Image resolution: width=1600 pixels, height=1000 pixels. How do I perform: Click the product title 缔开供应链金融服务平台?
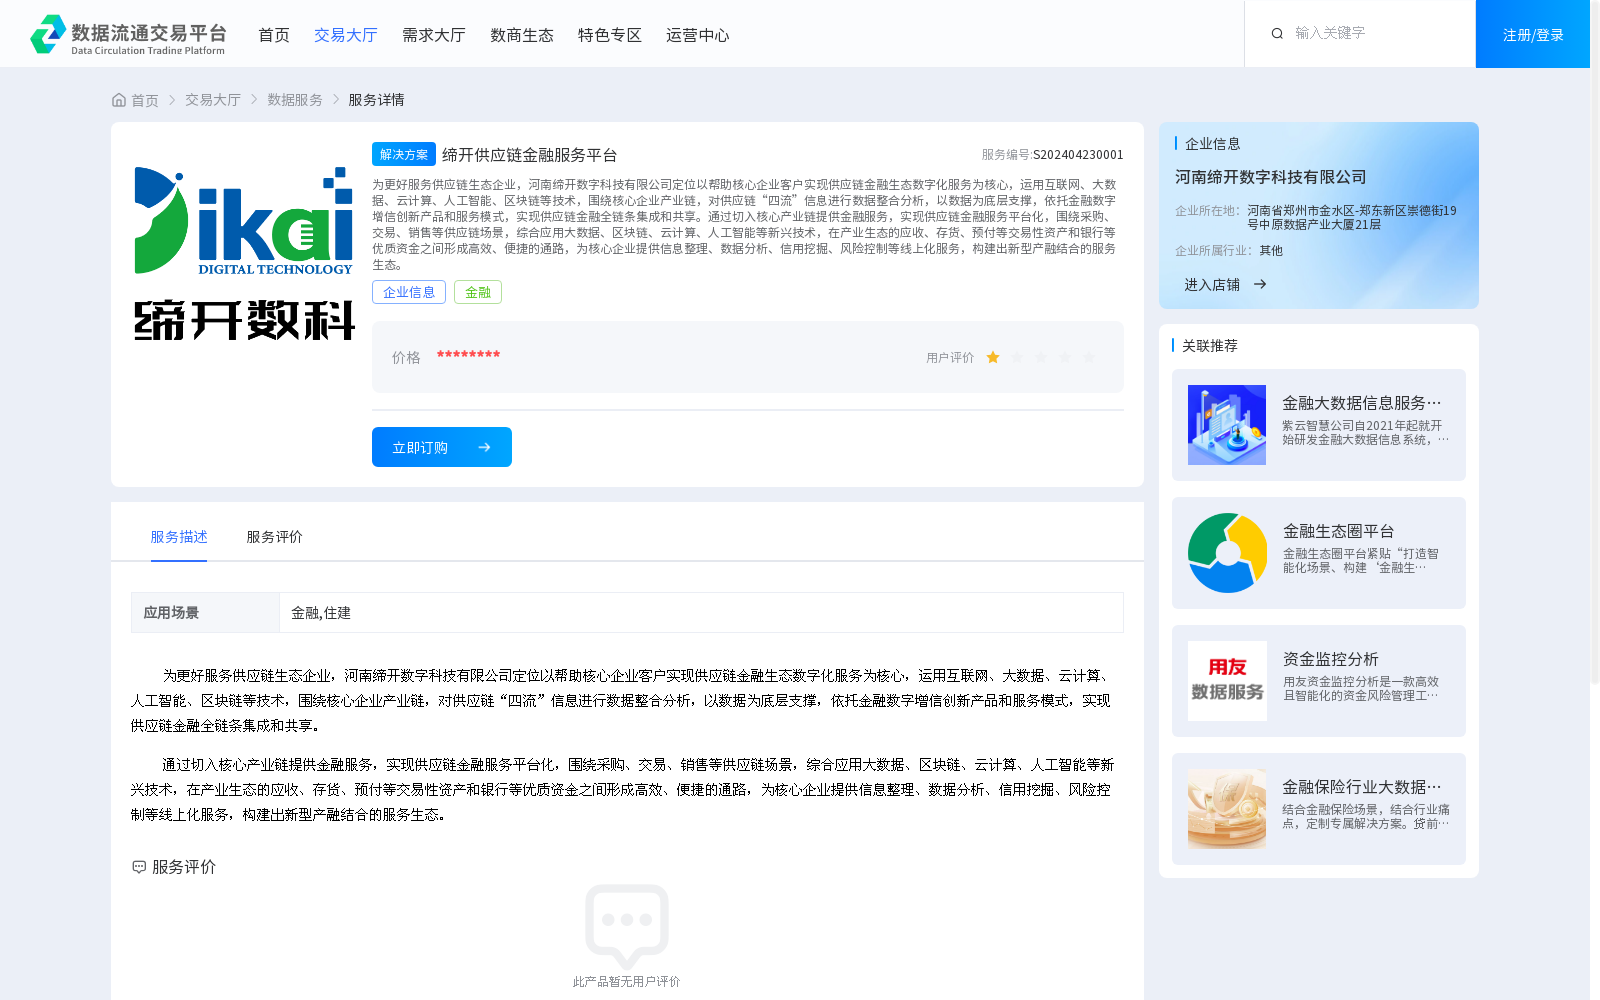tap(530, 155)
